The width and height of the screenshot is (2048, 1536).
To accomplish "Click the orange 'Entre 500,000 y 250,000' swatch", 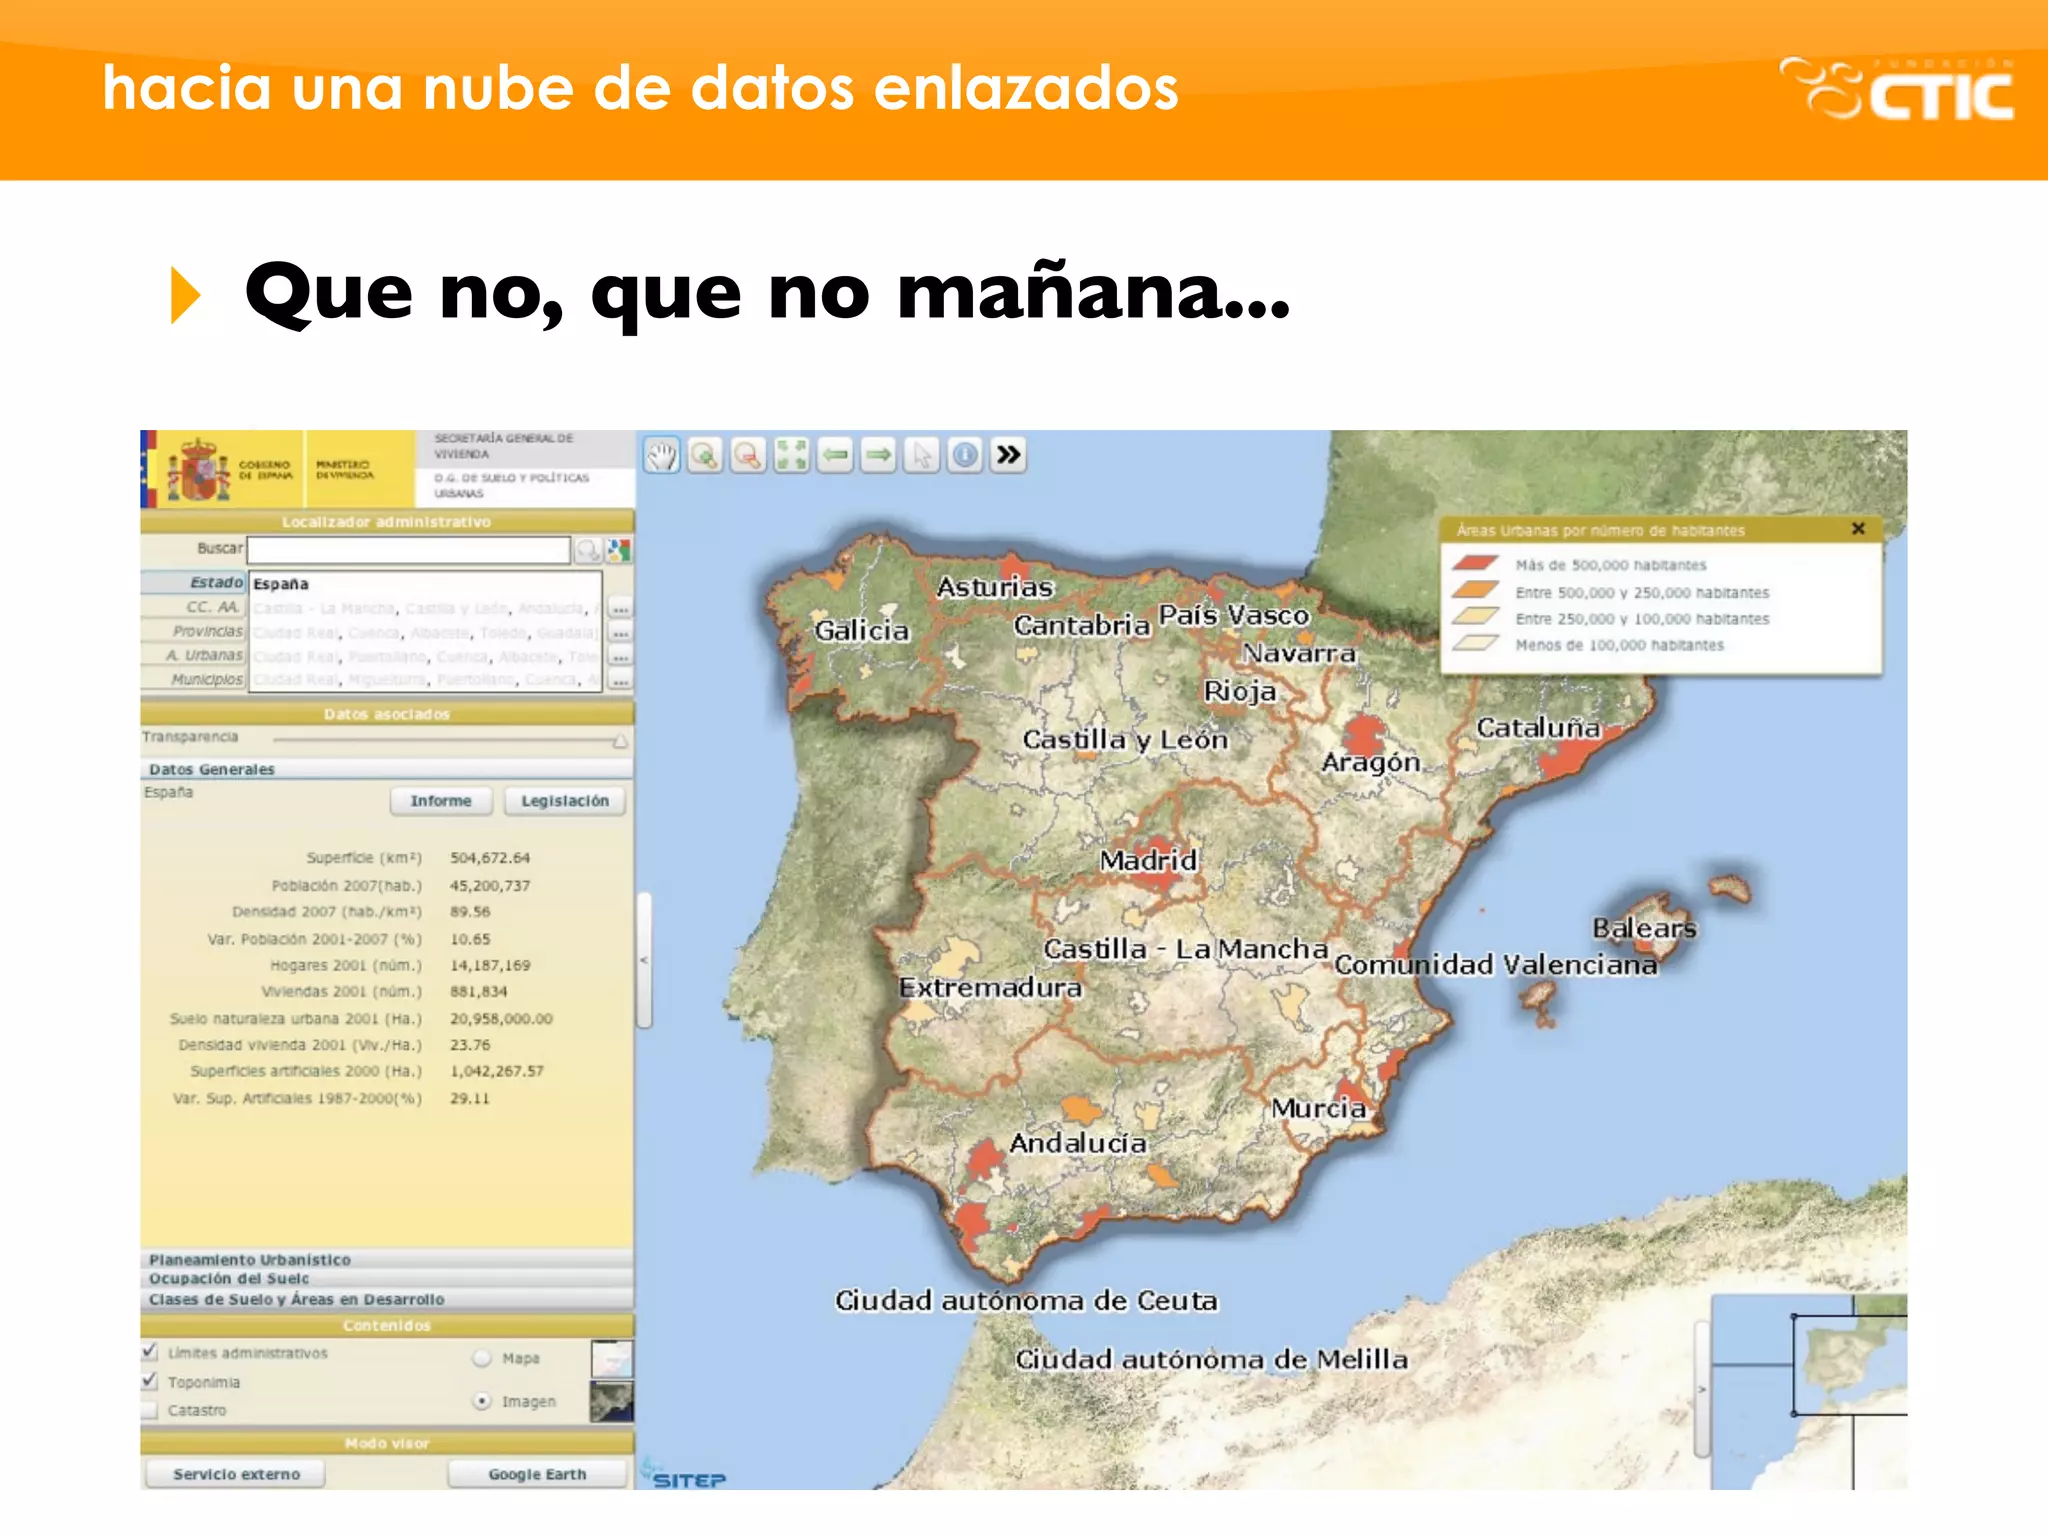I will pos(1476,591).
